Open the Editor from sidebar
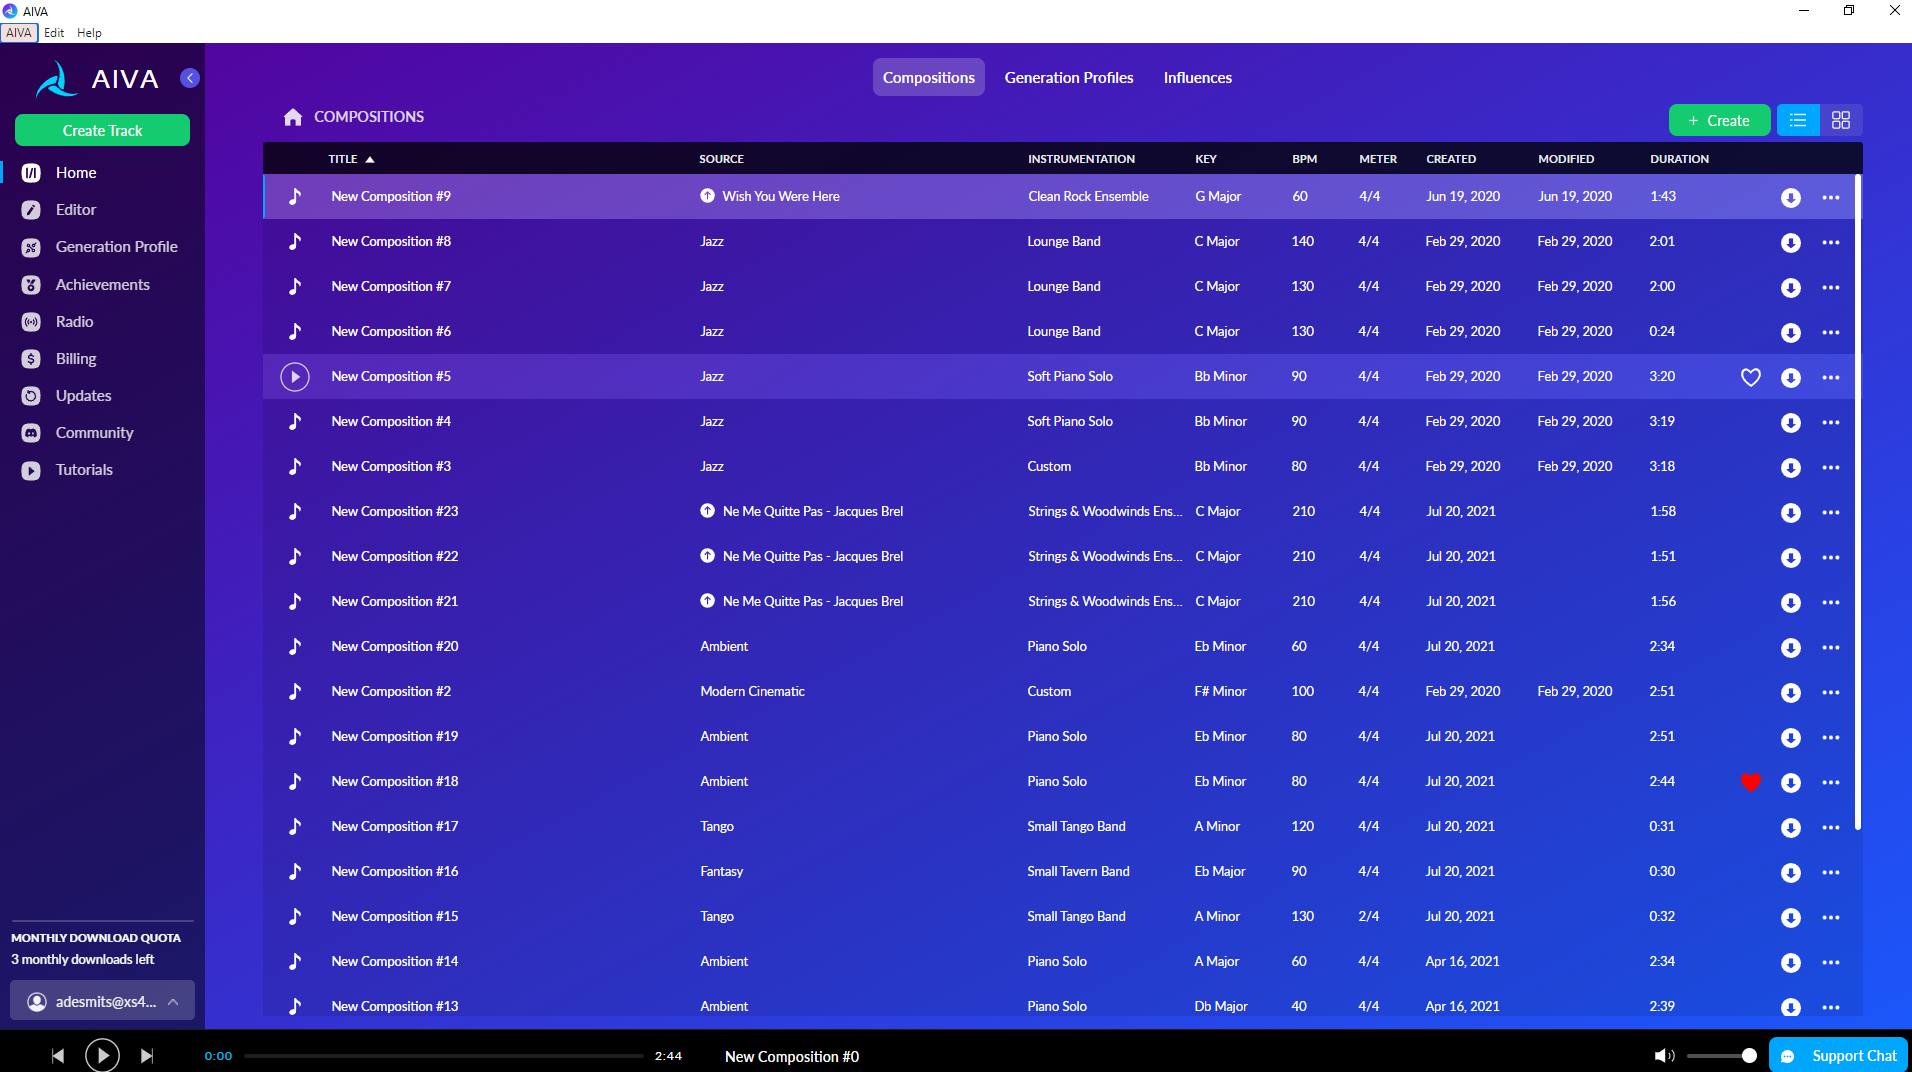Screen dimensions: 1912x1072 coord(76,210)
